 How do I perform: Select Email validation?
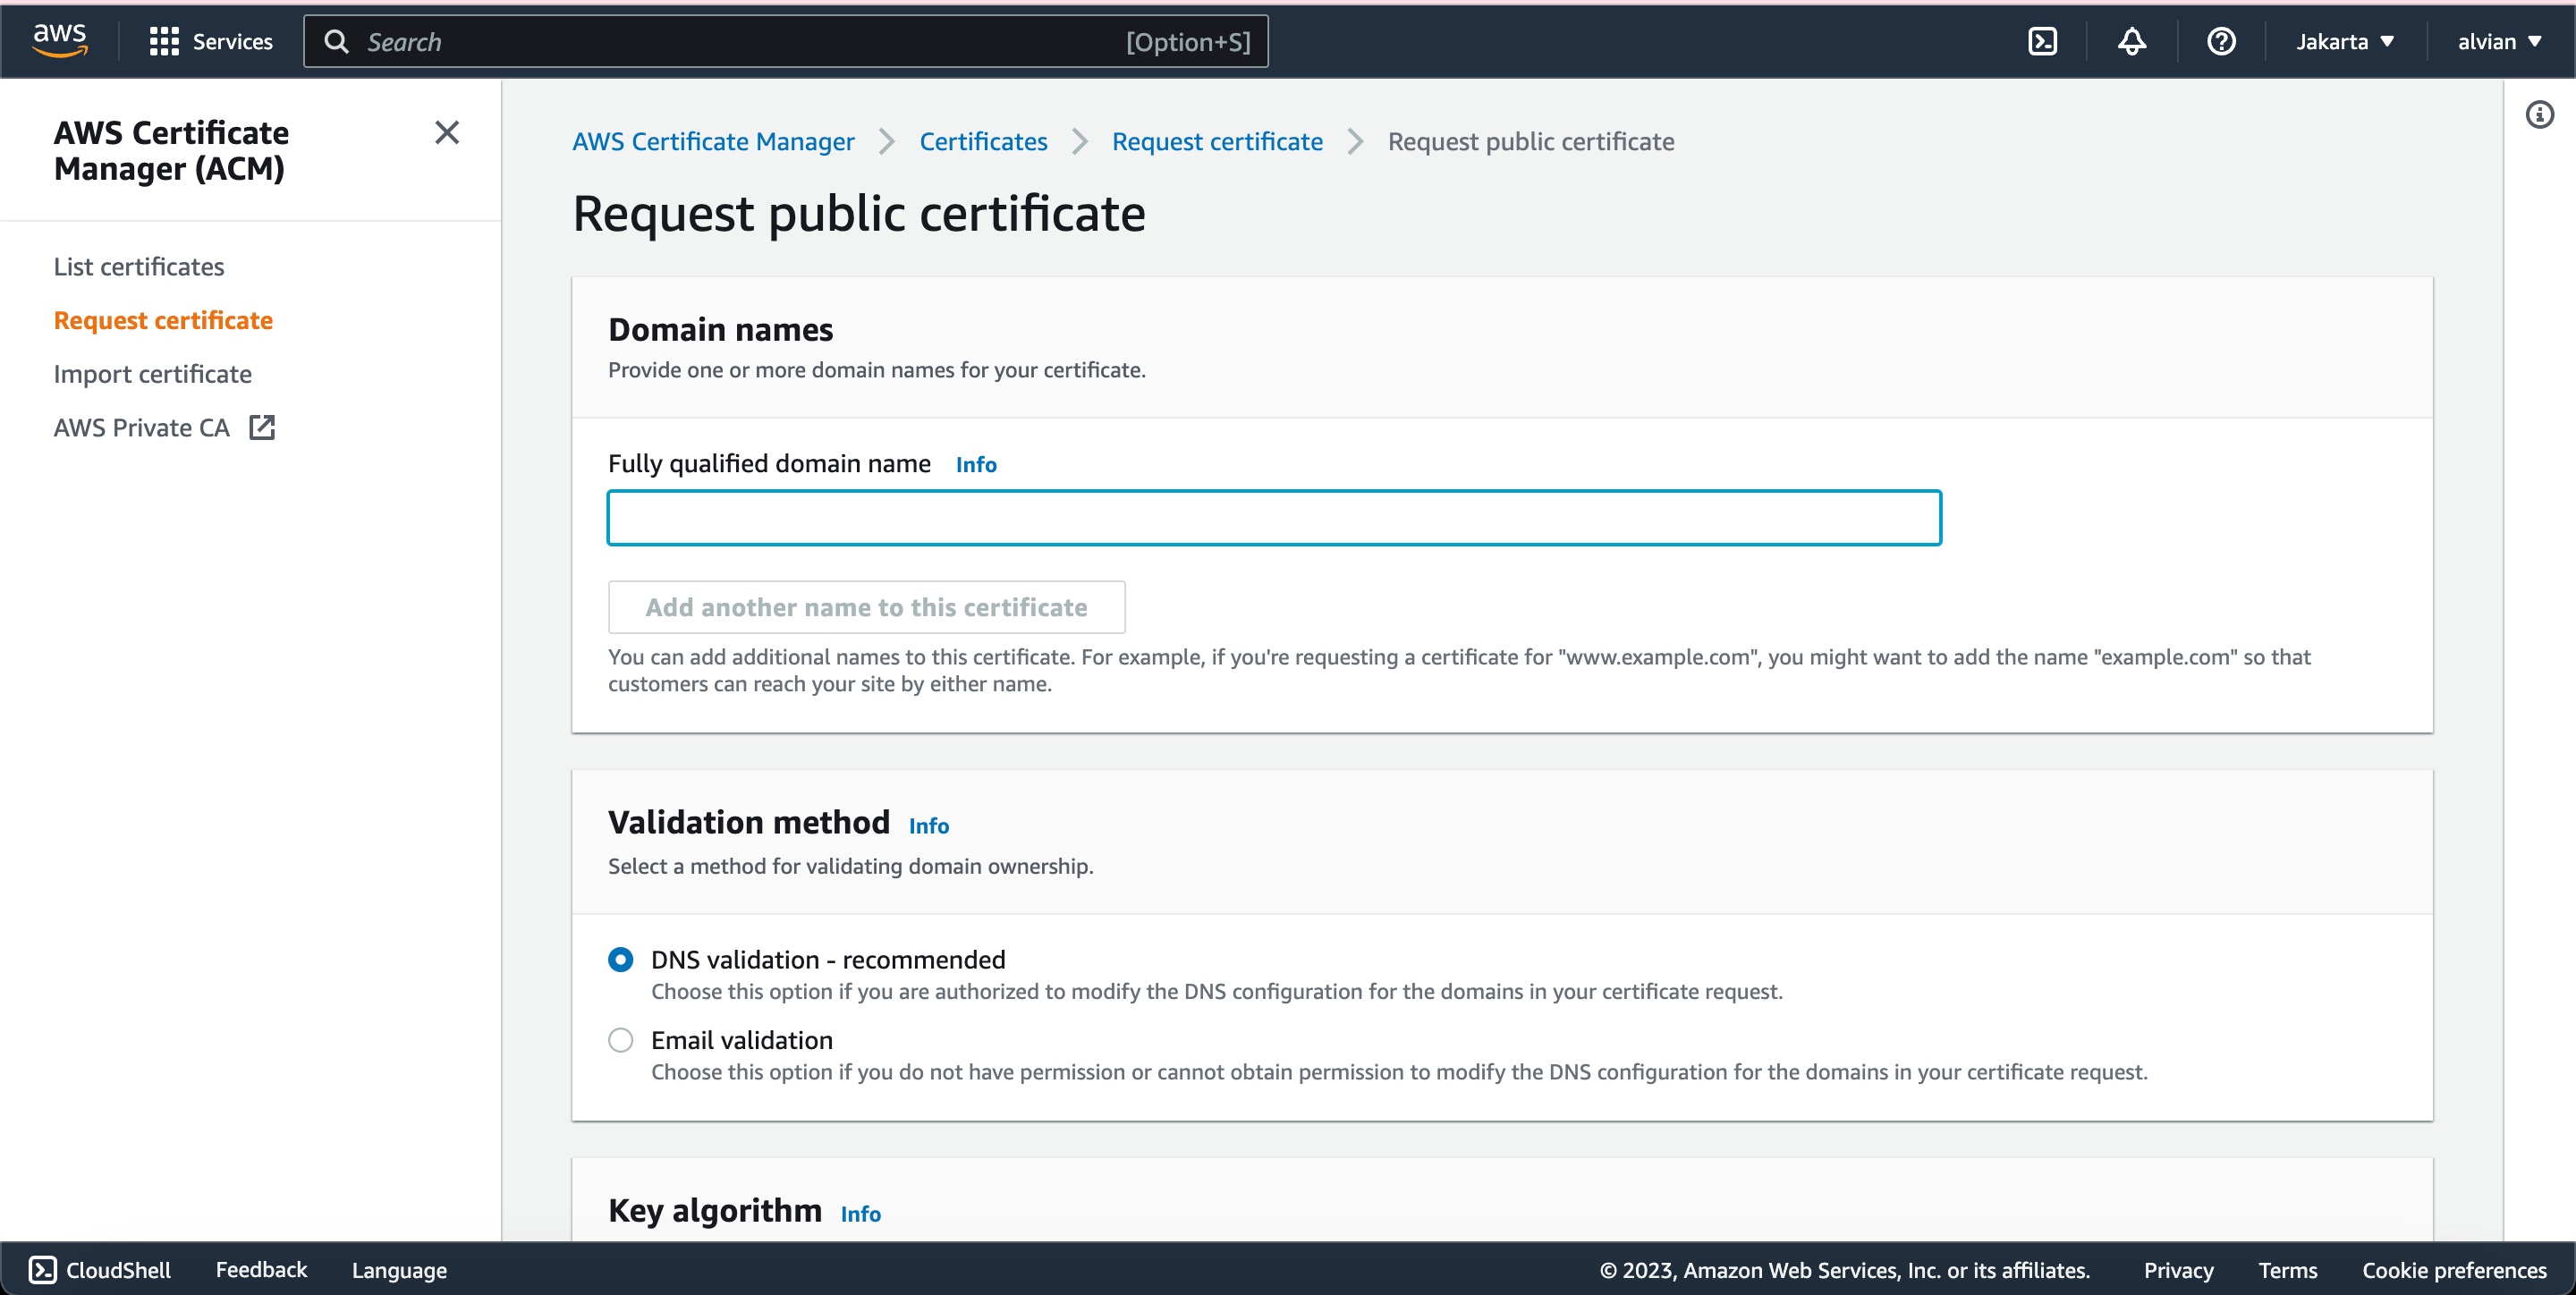pyautogui.click(x=620, y=1040)
